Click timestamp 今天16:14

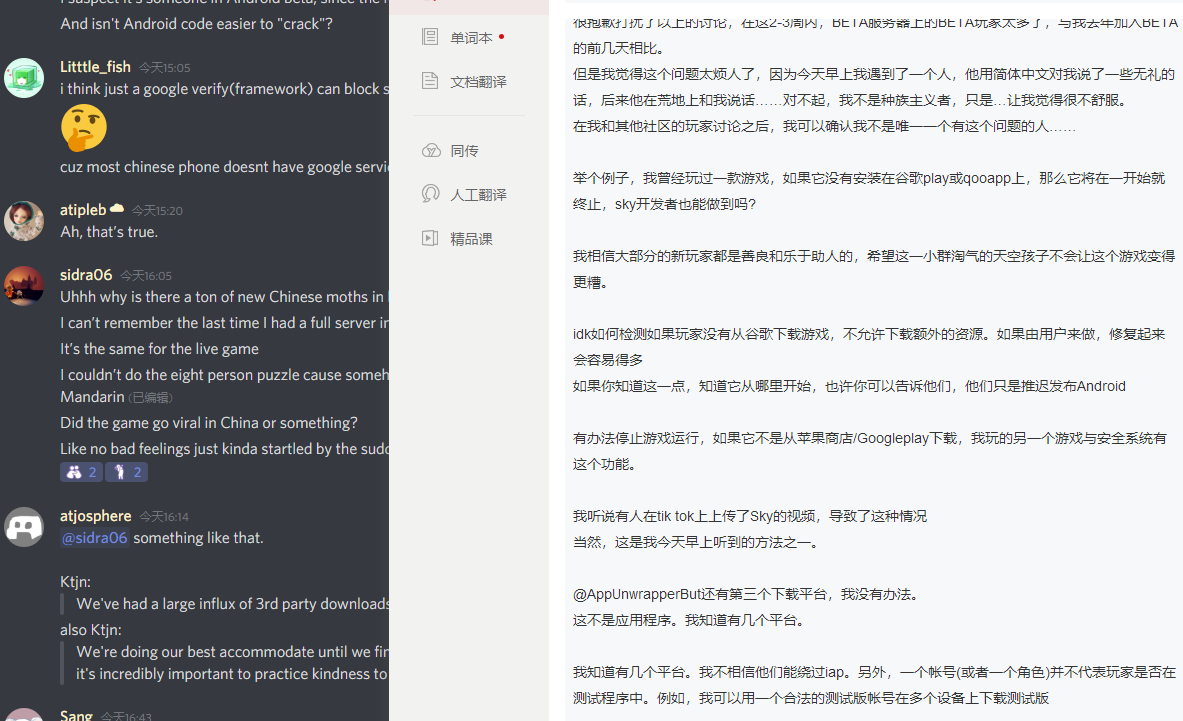(x=164, y=517)
